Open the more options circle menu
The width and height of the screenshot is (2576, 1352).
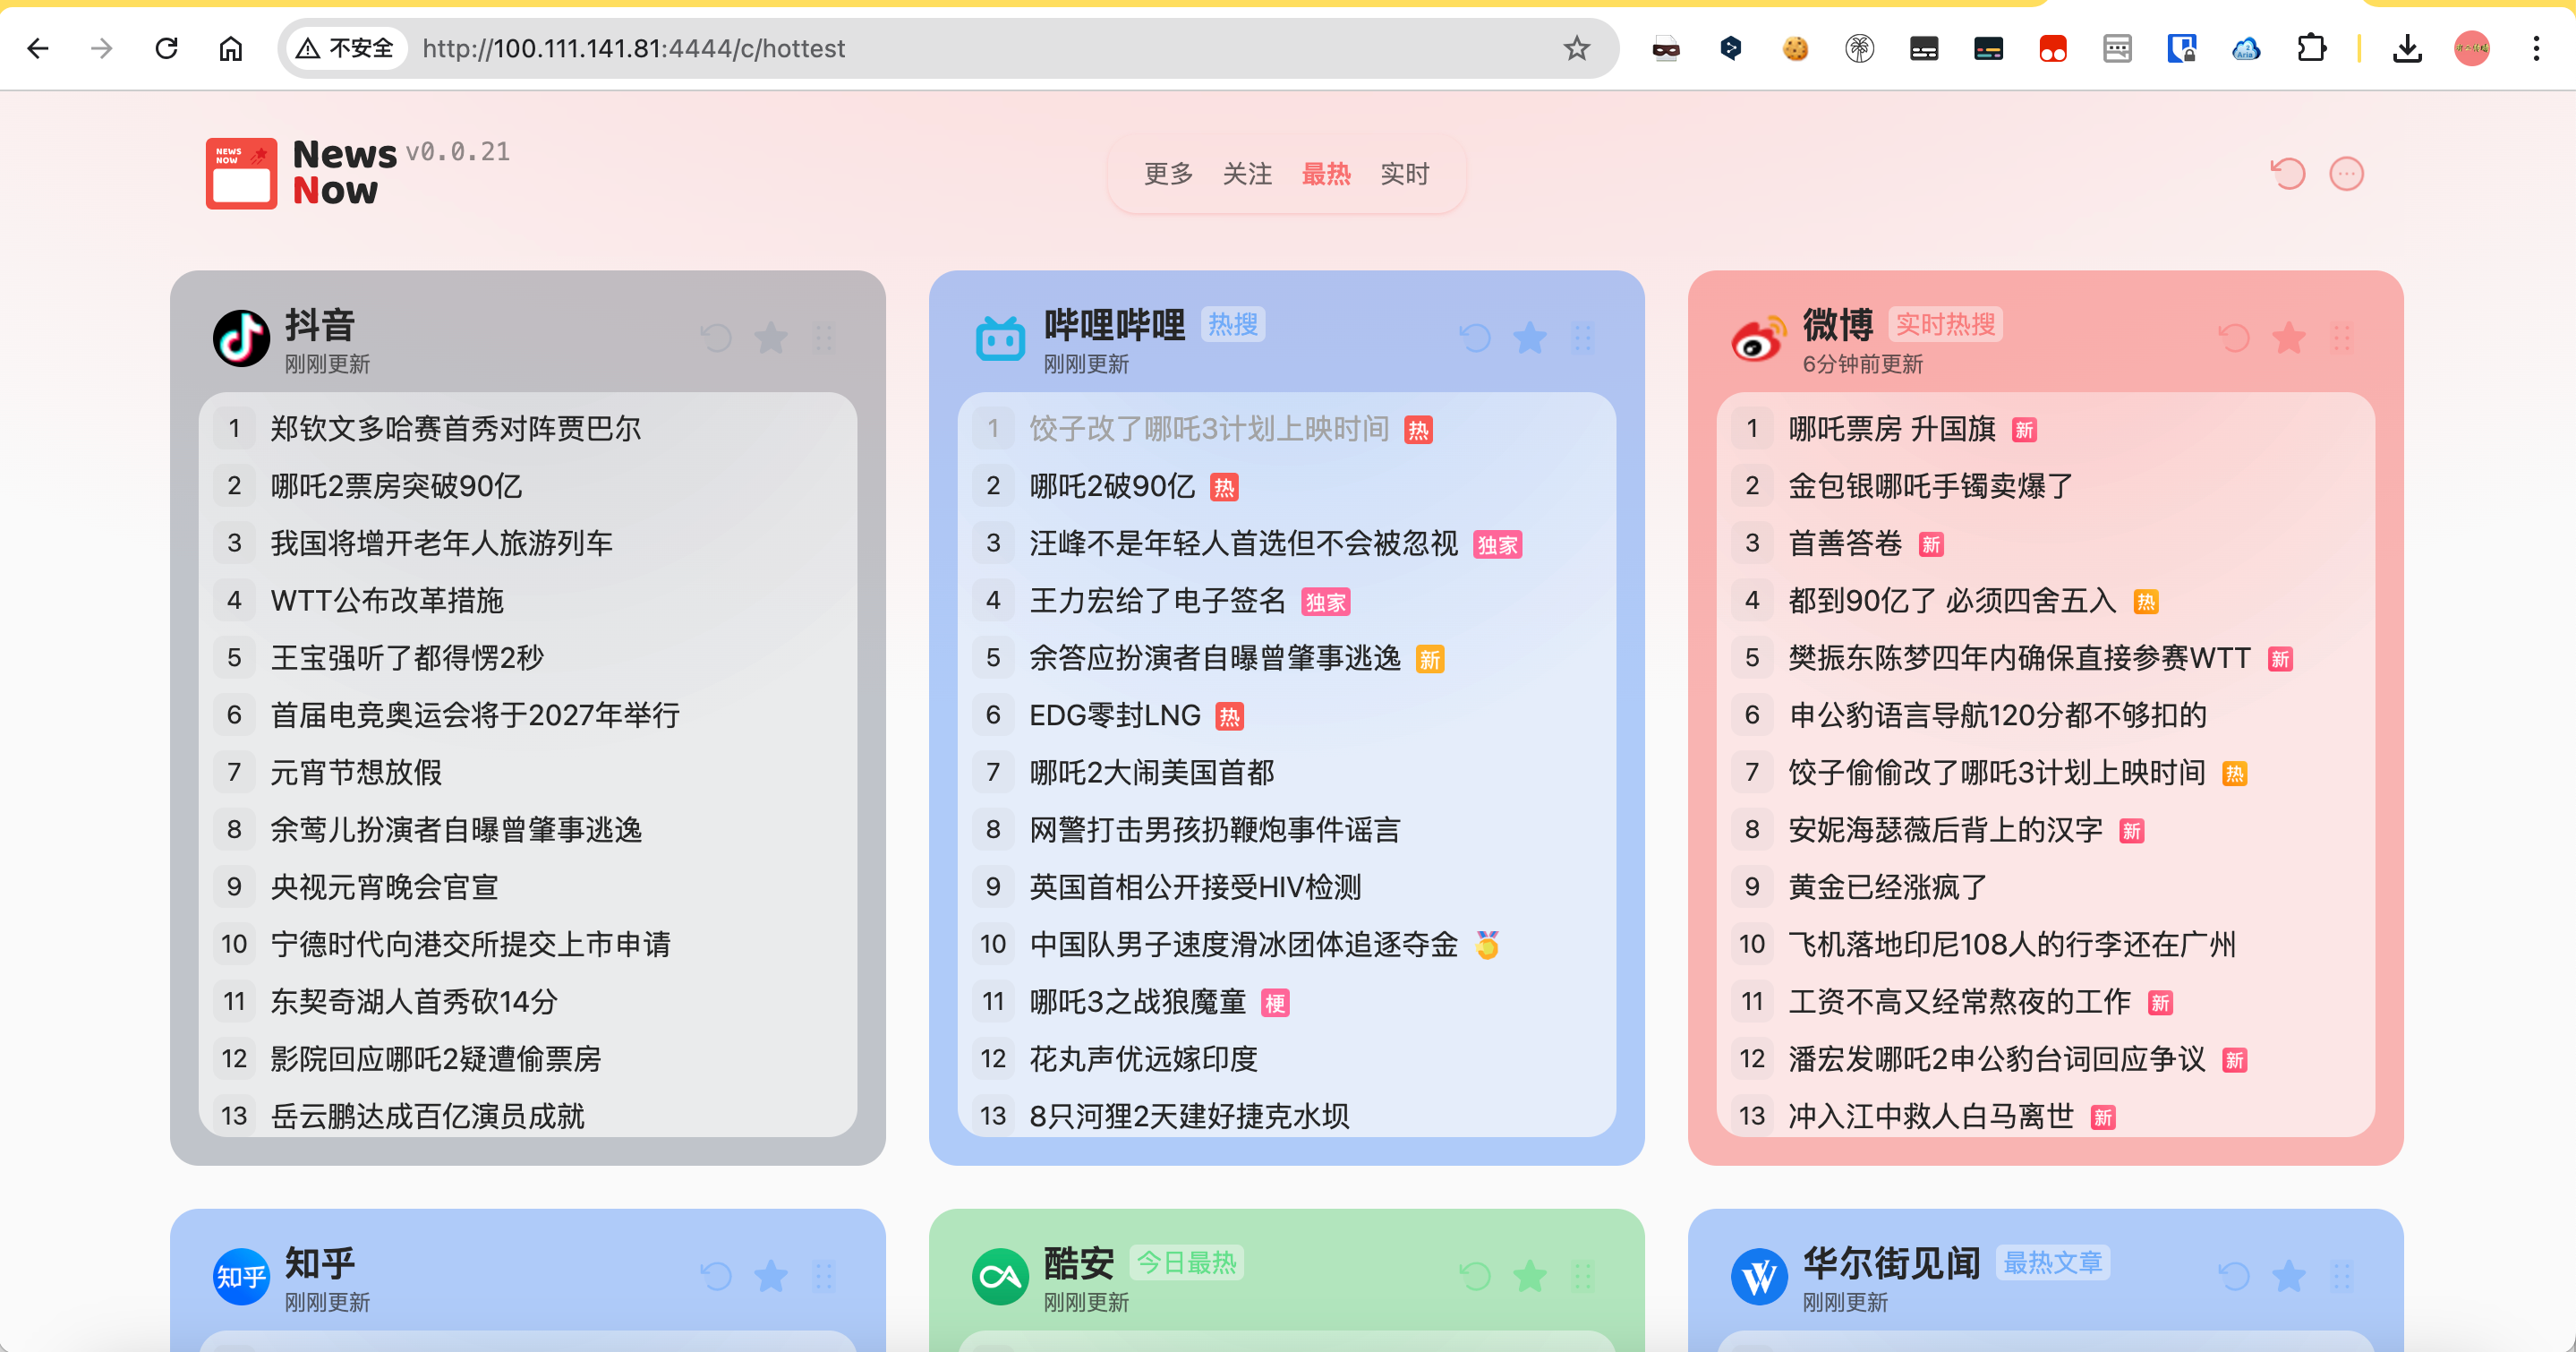click(2346, 174)
